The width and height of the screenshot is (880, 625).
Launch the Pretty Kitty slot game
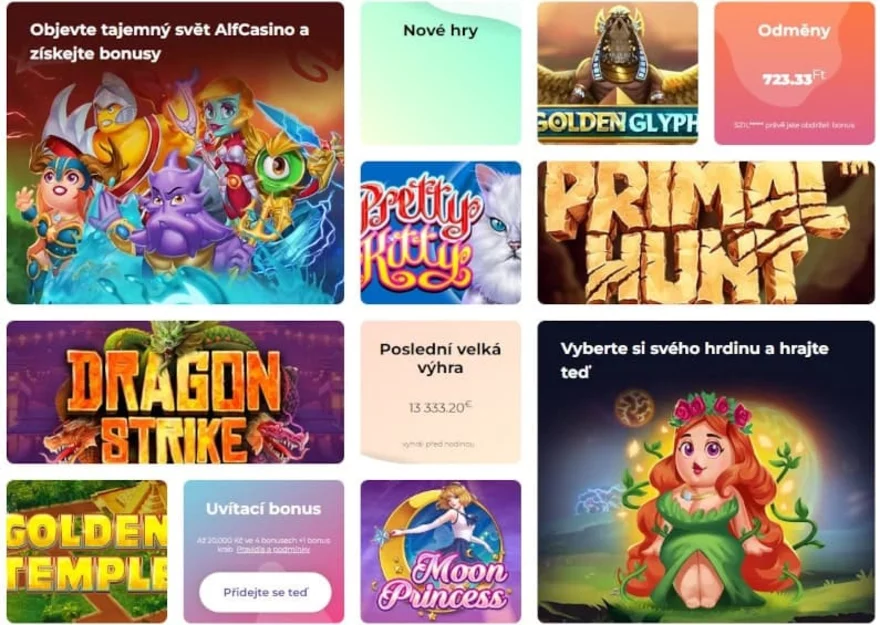(x=441, y=233)
